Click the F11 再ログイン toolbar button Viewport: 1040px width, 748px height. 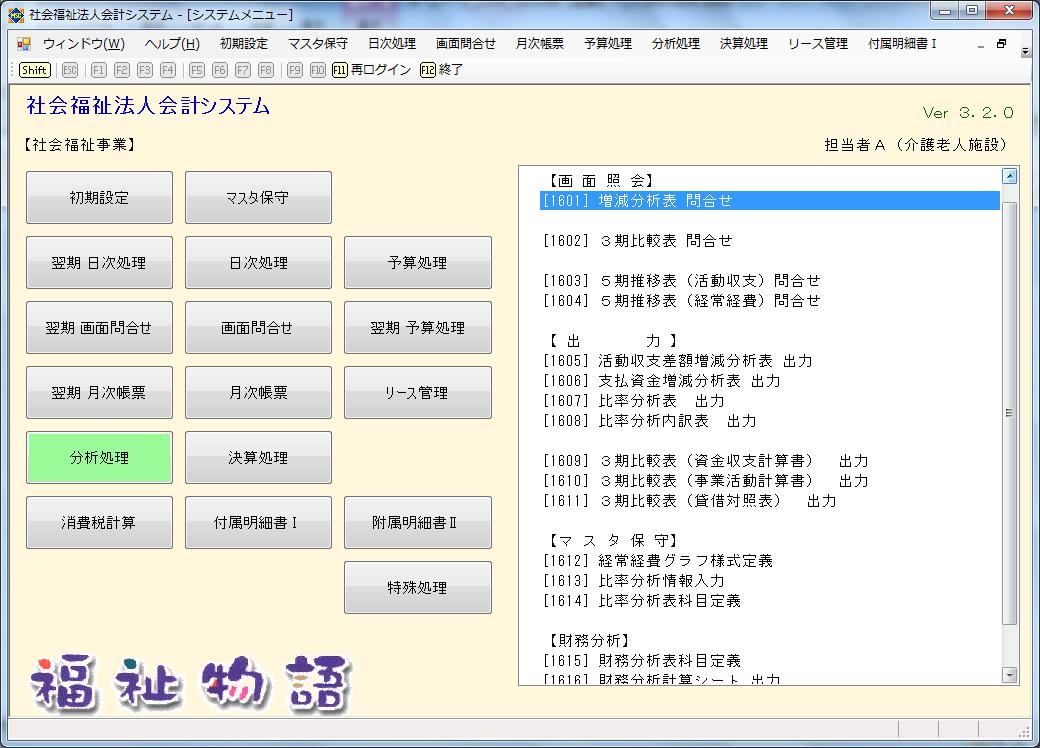[371, 70]
